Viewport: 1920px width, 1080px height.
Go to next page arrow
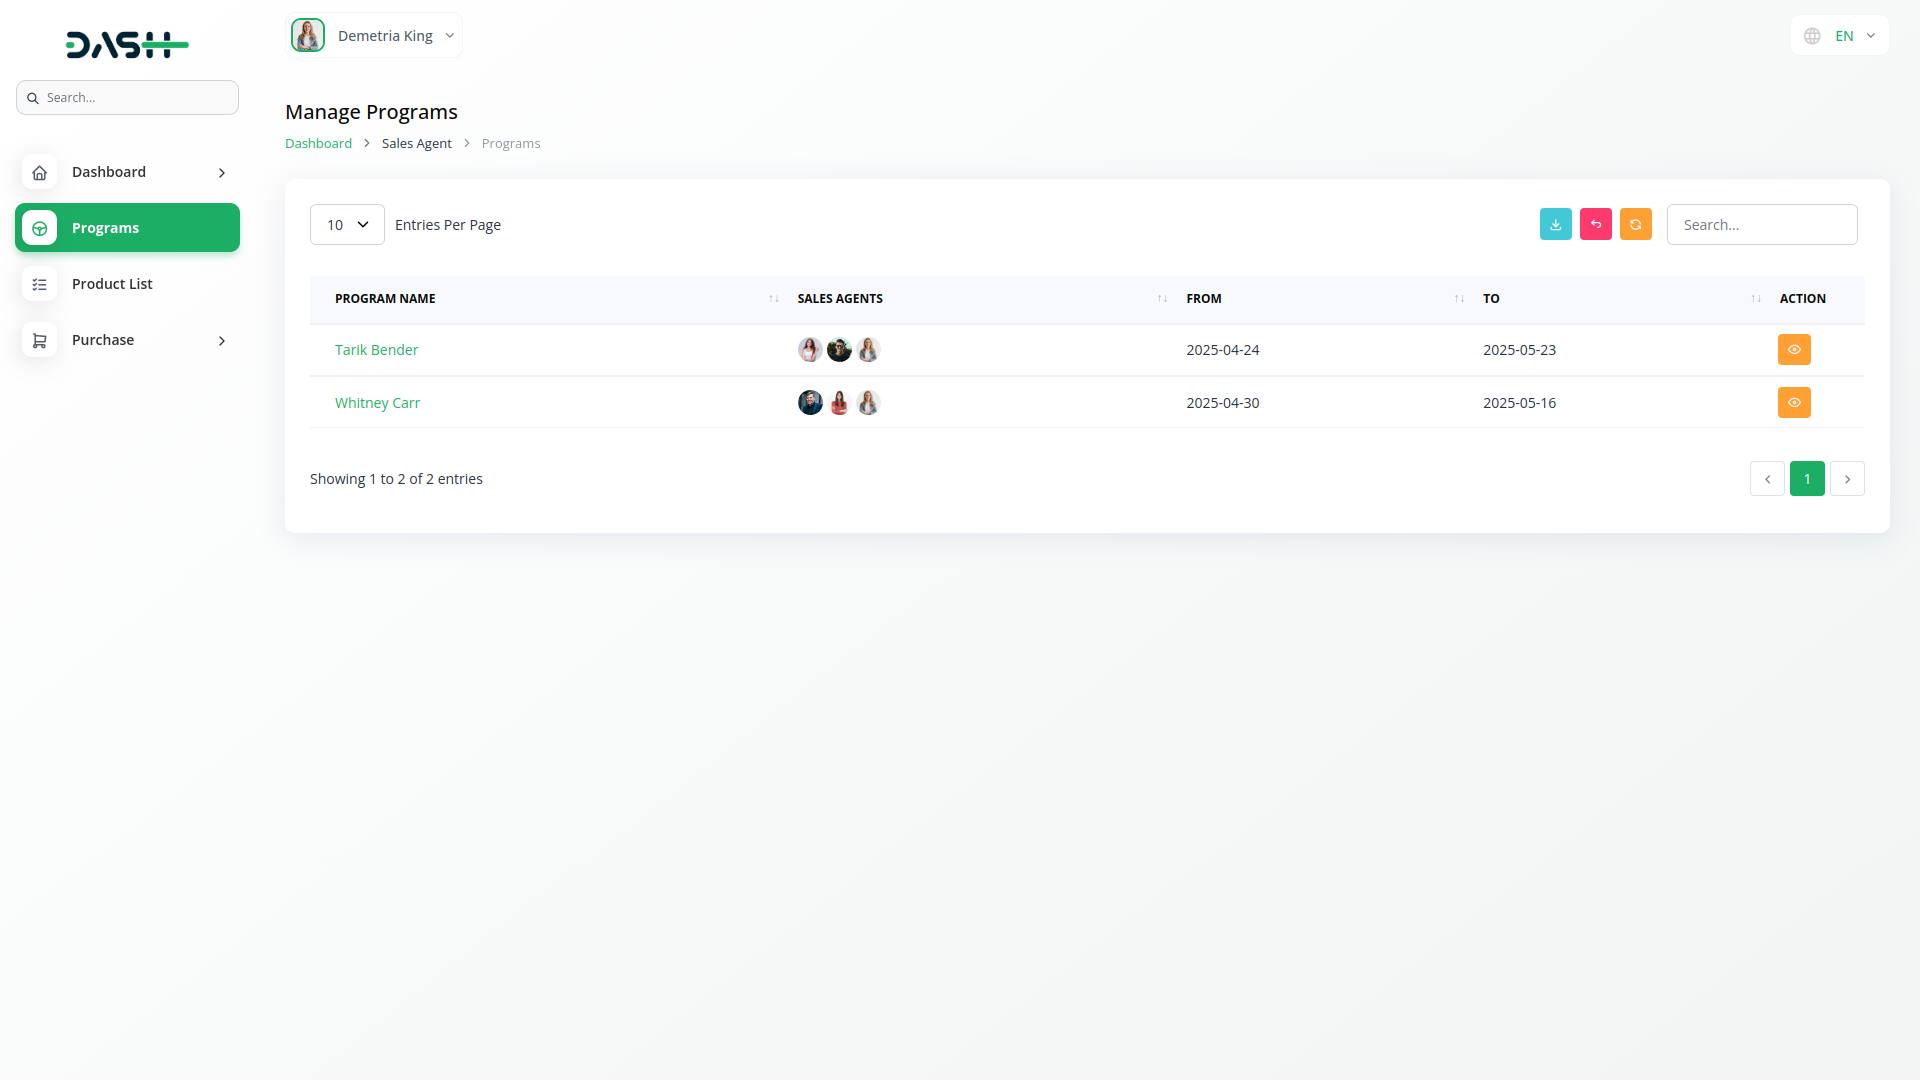1847,479
